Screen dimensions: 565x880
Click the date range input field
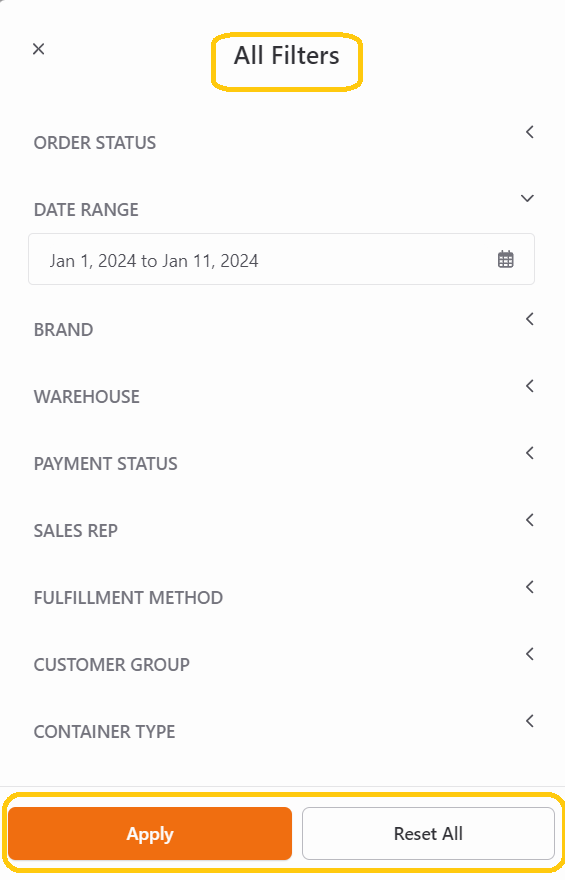pos(281,259)
